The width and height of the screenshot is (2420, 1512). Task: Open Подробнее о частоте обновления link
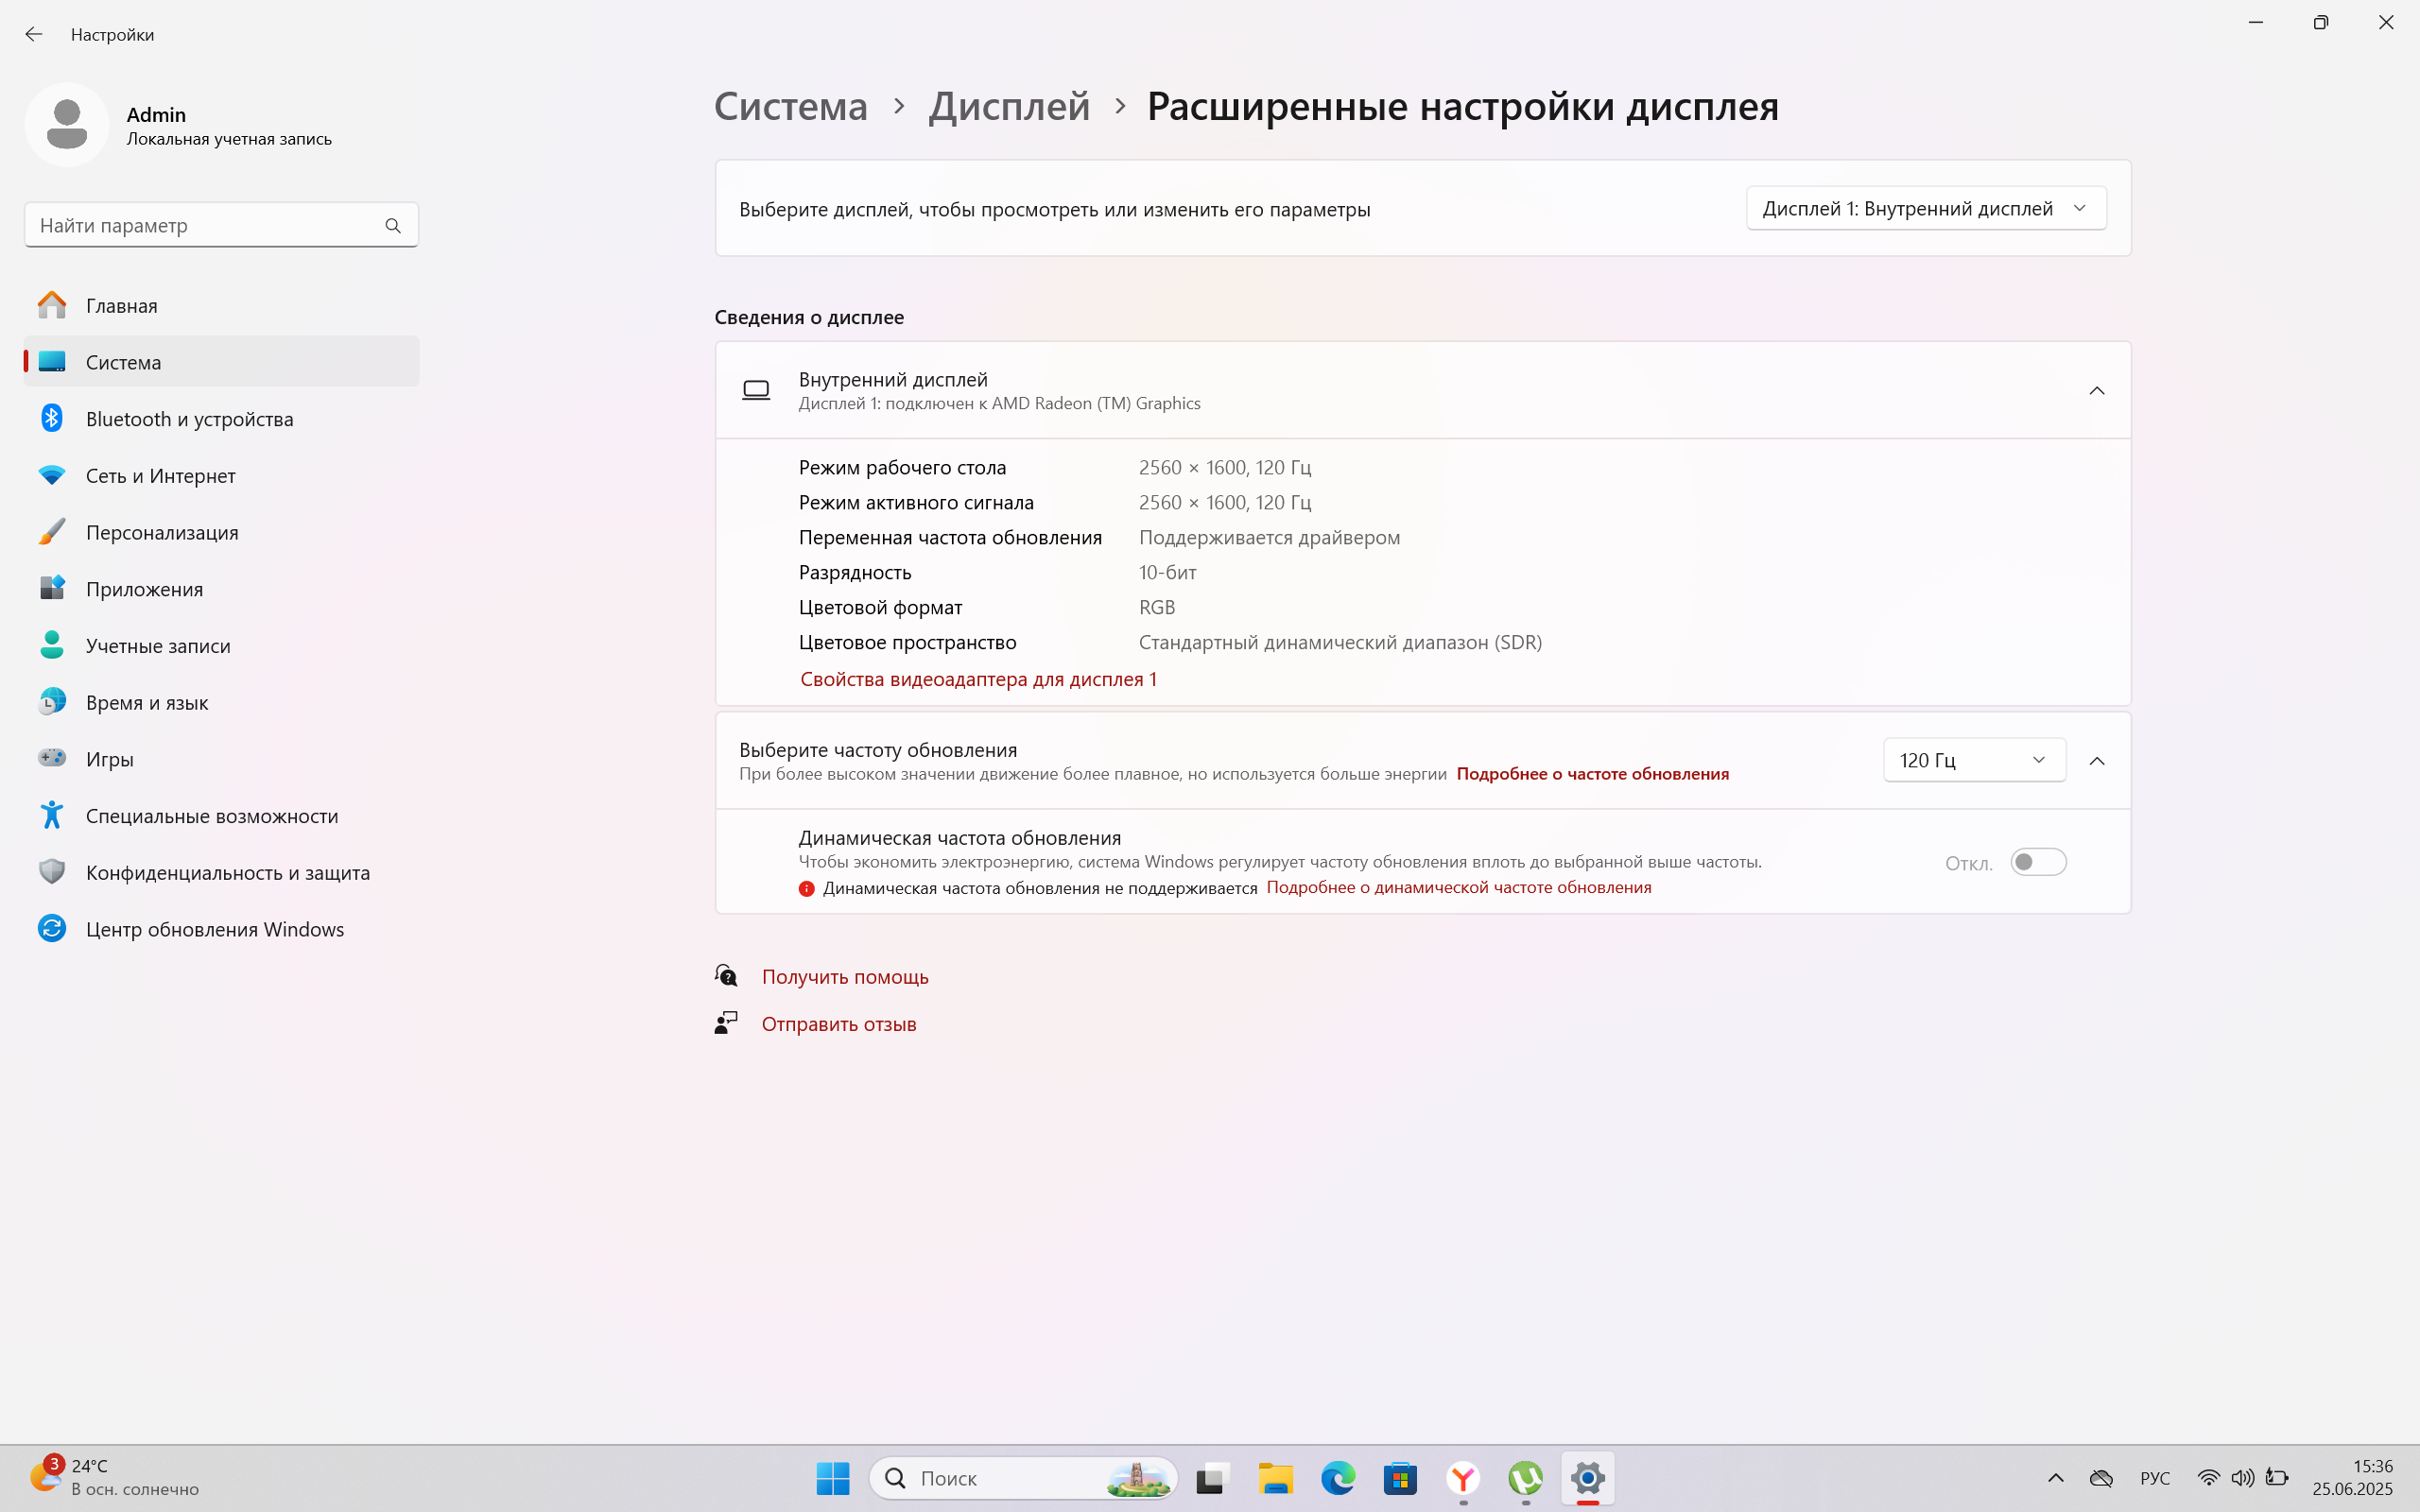point(1592,774)
